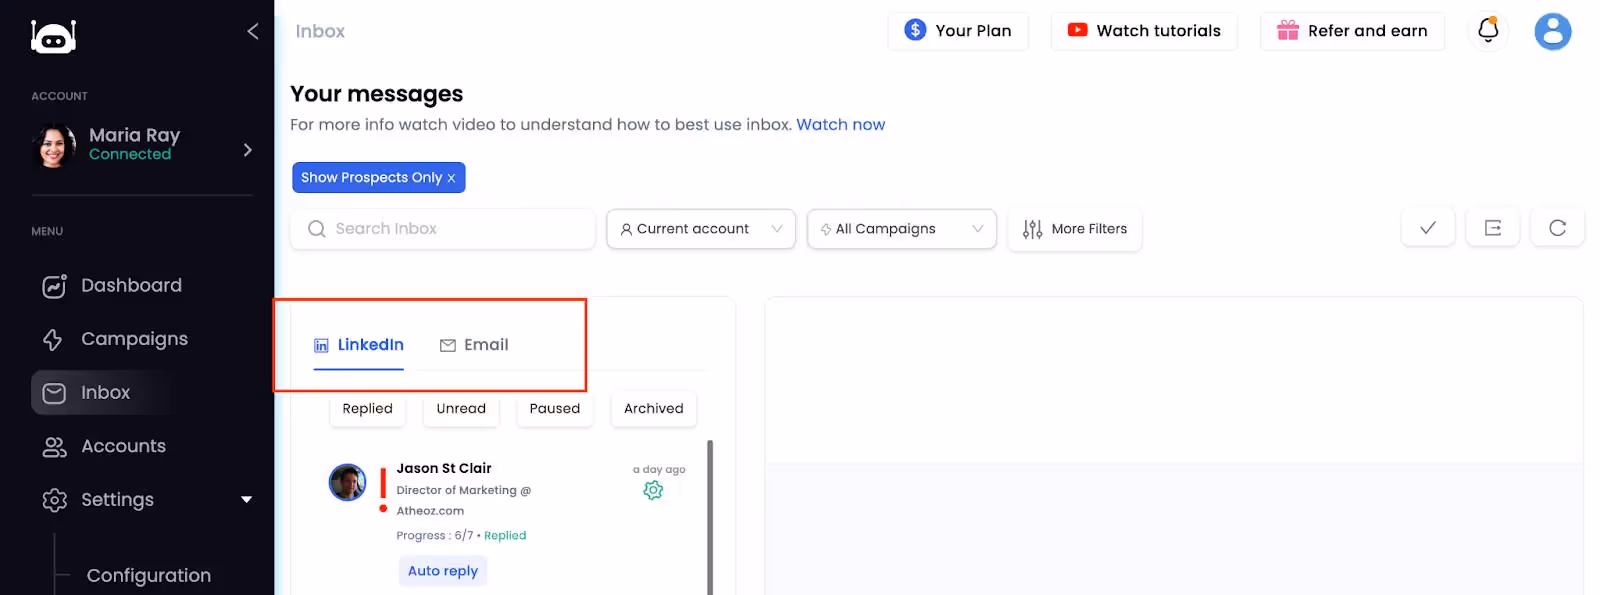Click the a day ago timestamp
Viewport: 1600px width, 595px height.
pyautogui.click(x=659, y=470)
